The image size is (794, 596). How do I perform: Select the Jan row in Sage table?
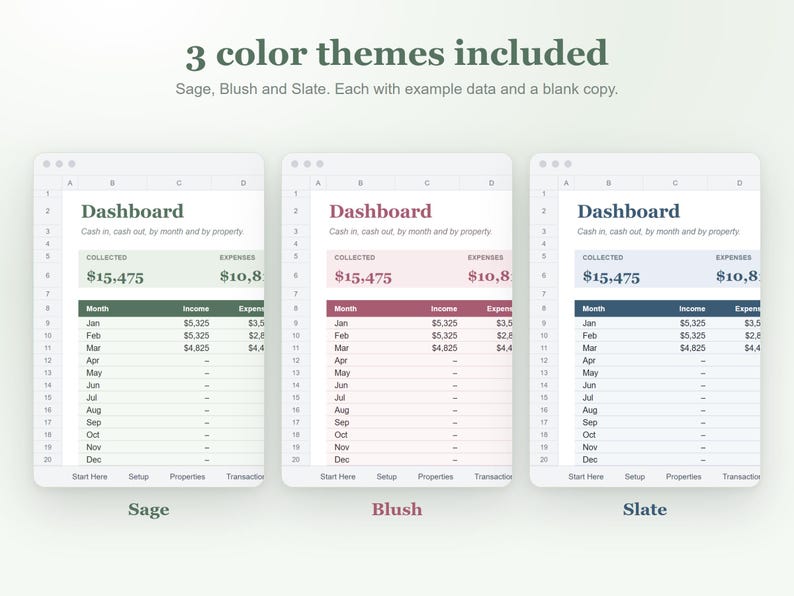(x=171, y=323)
